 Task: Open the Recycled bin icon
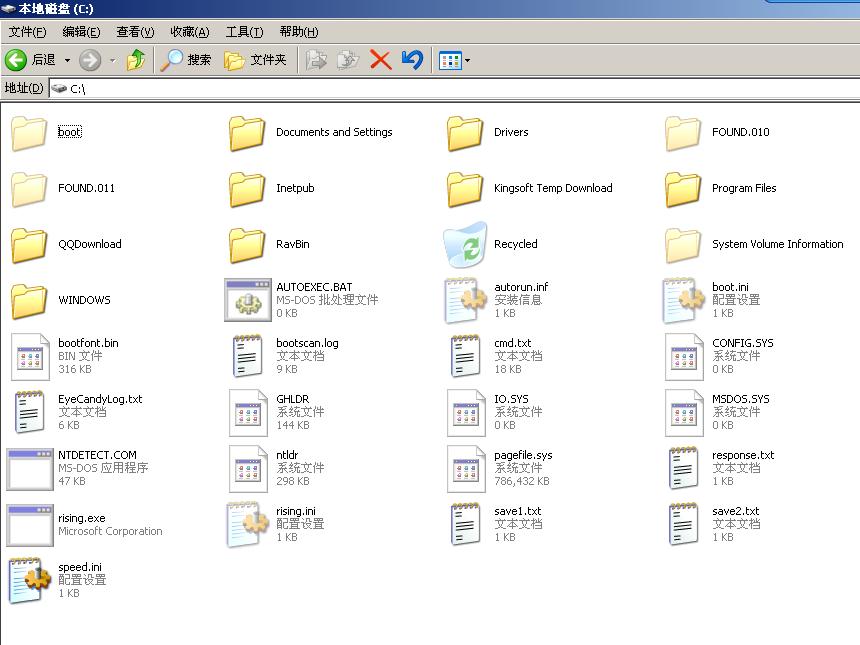tap(465, 244)
